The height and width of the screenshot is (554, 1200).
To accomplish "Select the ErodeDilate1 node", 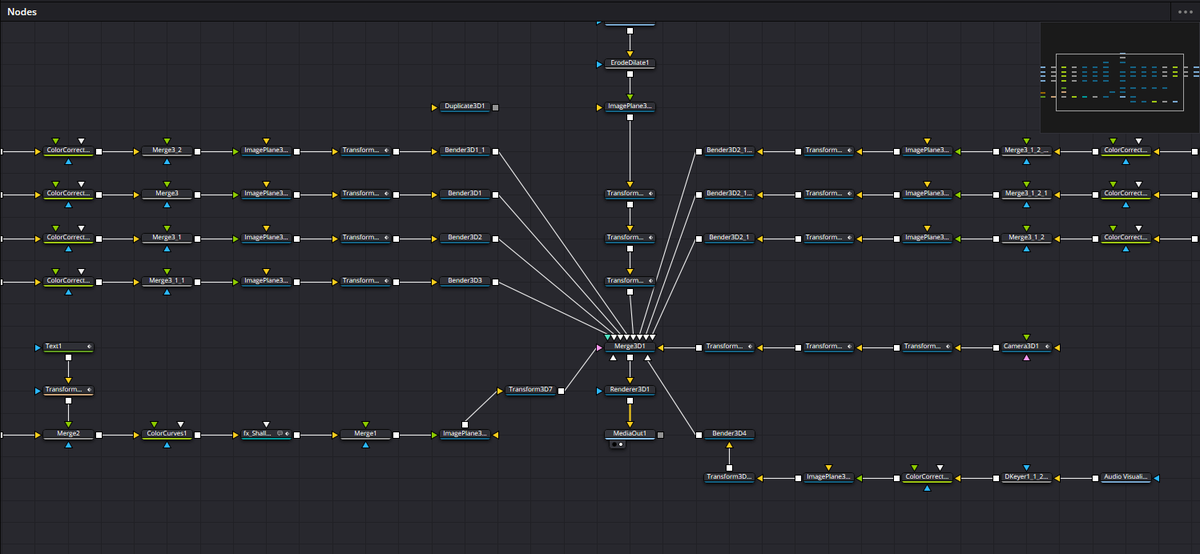I will [630, 63].
